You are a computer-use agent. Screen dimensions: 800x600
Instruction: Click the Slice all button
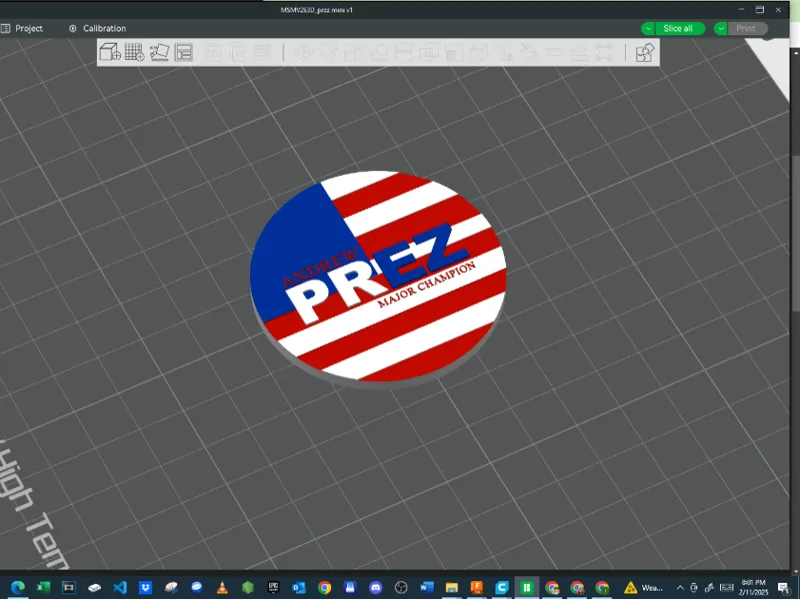tap(678, 29)
